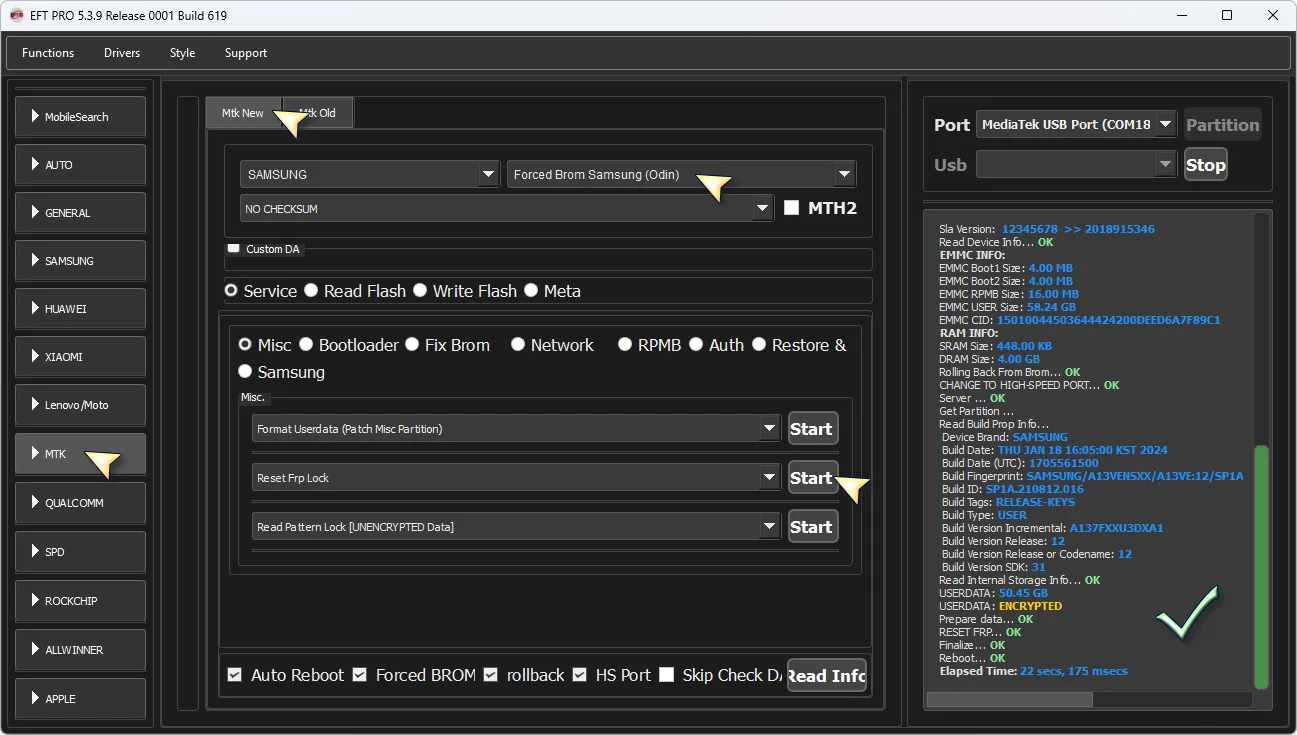The height and width of the screenshot is (735, 1297).
Task: Expand the APPLE sidebar section
Action: 80,698
